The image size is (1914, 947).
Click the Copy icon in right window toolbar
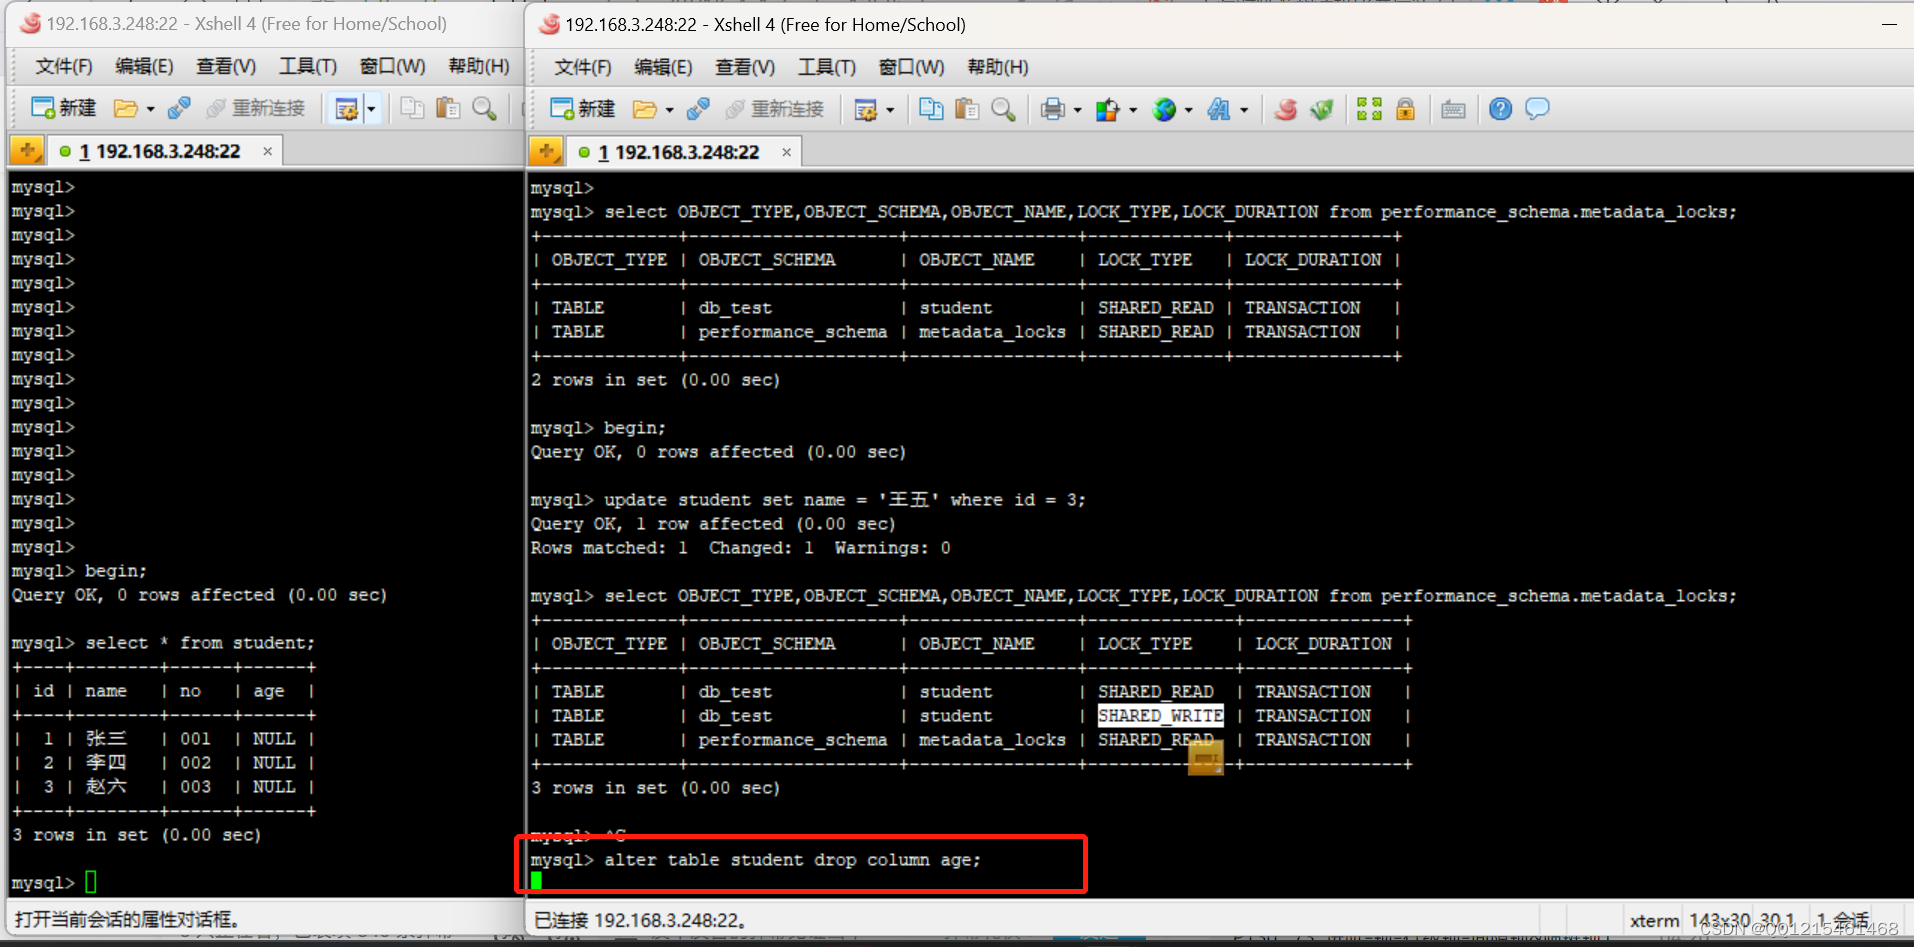tap(931, 109)
